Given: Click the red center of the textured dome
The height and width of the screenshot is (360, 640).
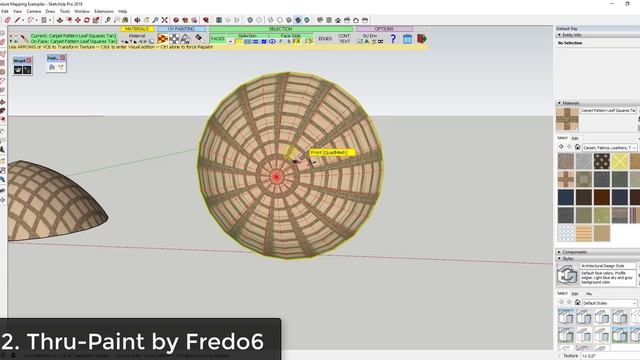Looking at the screenshot, I should [x=277, y=177].
